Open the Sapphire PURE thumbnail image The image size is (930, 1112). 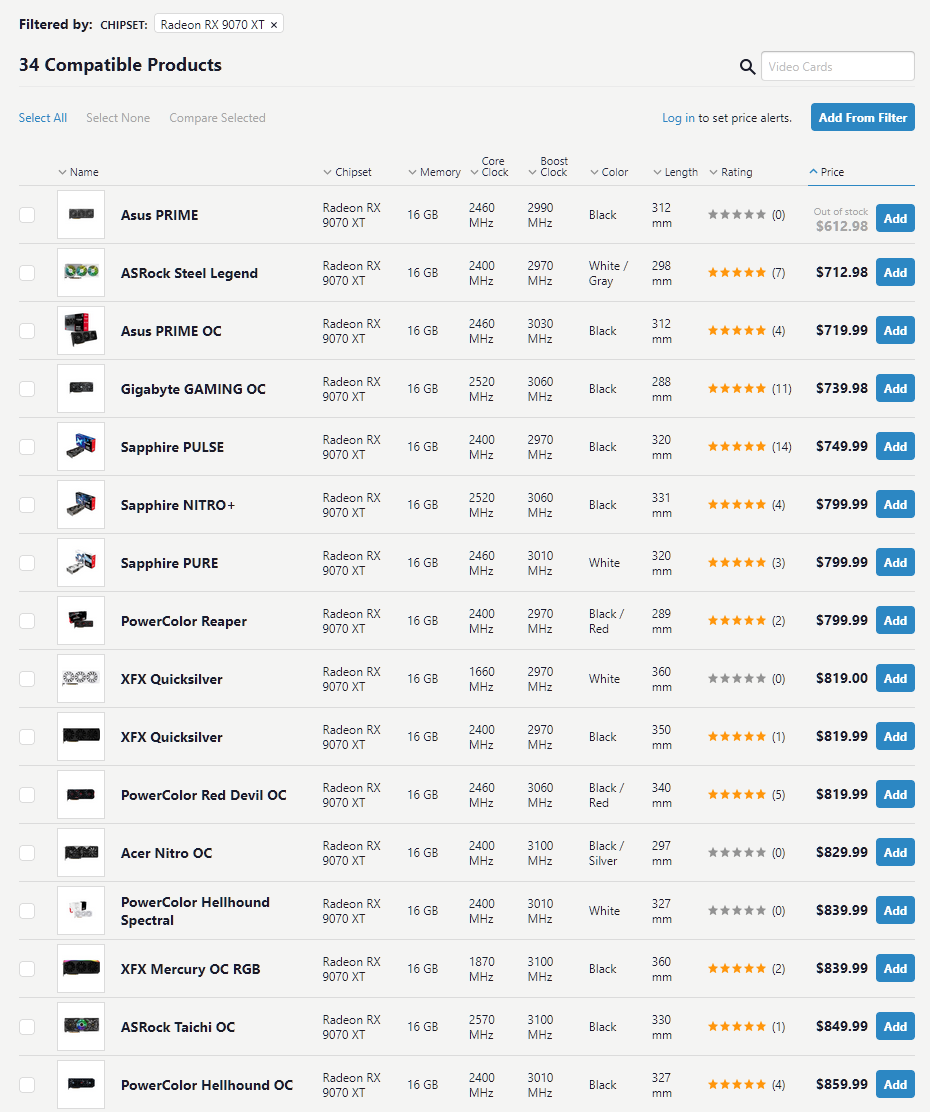tap(81, 562)
